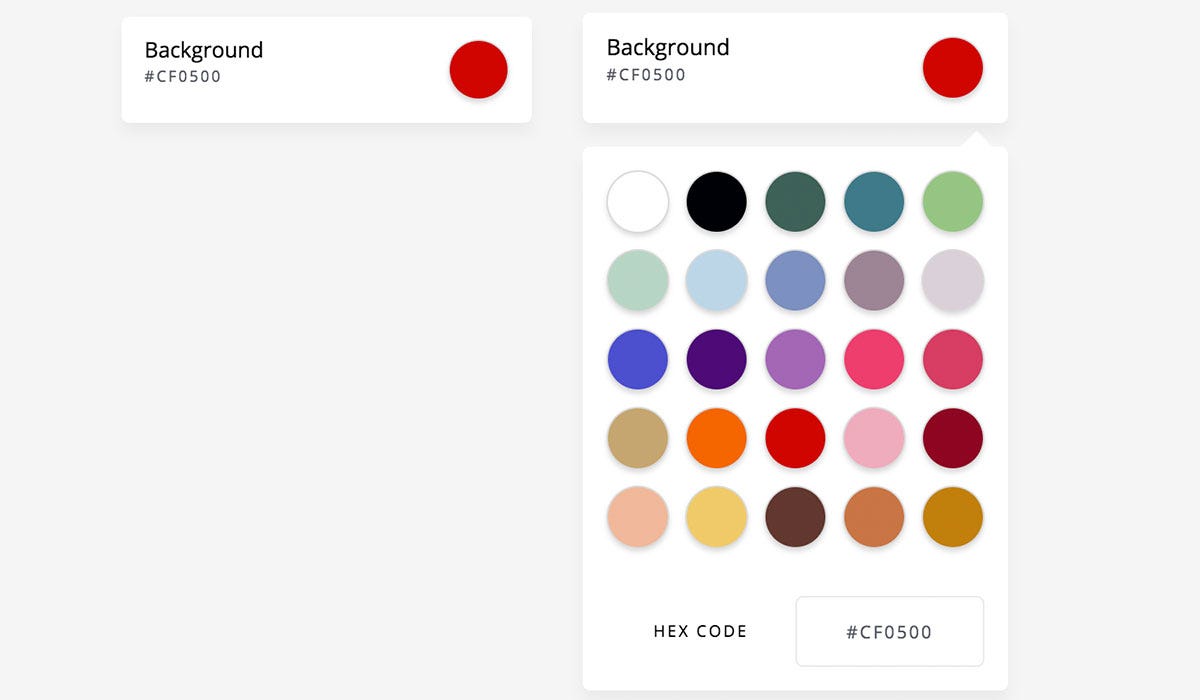Select the dark maroon color swatch

coord(952,438)
